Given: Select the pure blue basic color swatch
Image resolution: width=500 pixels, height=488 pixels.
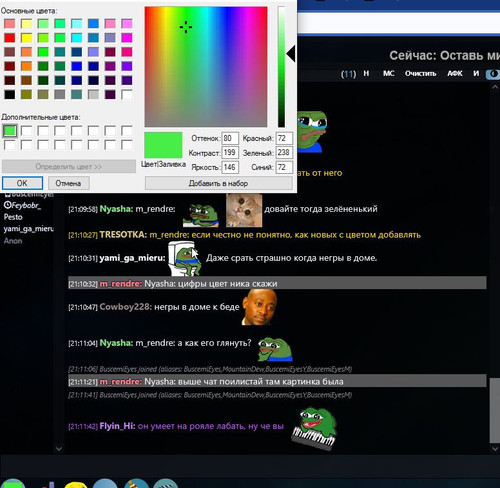Looking at the screenshot, I should 77,66.
